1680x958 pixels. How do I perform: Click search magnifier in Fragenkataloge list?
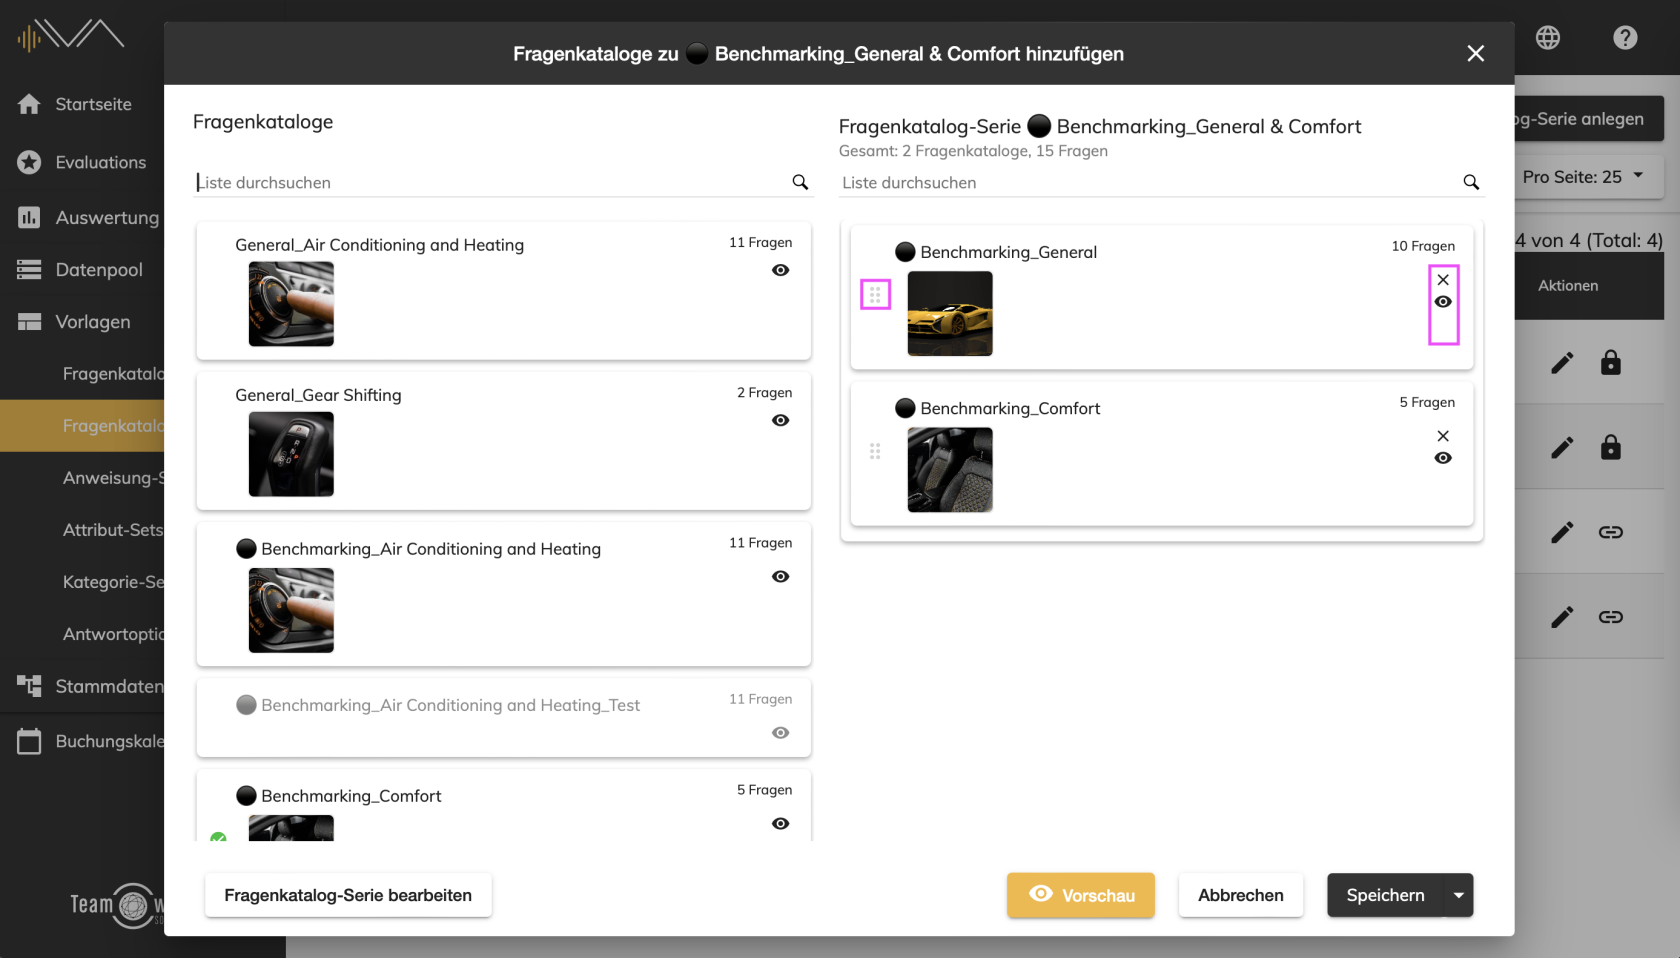[x=800, y=182]
